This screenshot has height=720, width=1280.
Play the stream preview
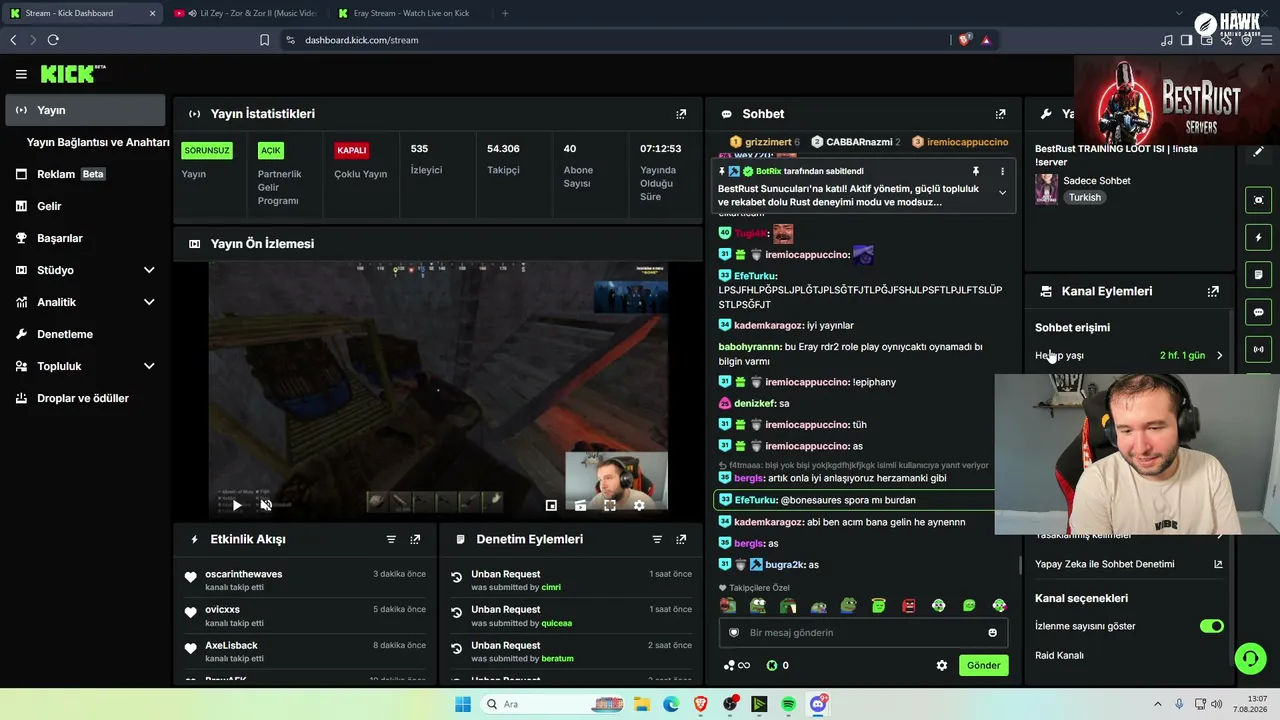pos(237,505)
